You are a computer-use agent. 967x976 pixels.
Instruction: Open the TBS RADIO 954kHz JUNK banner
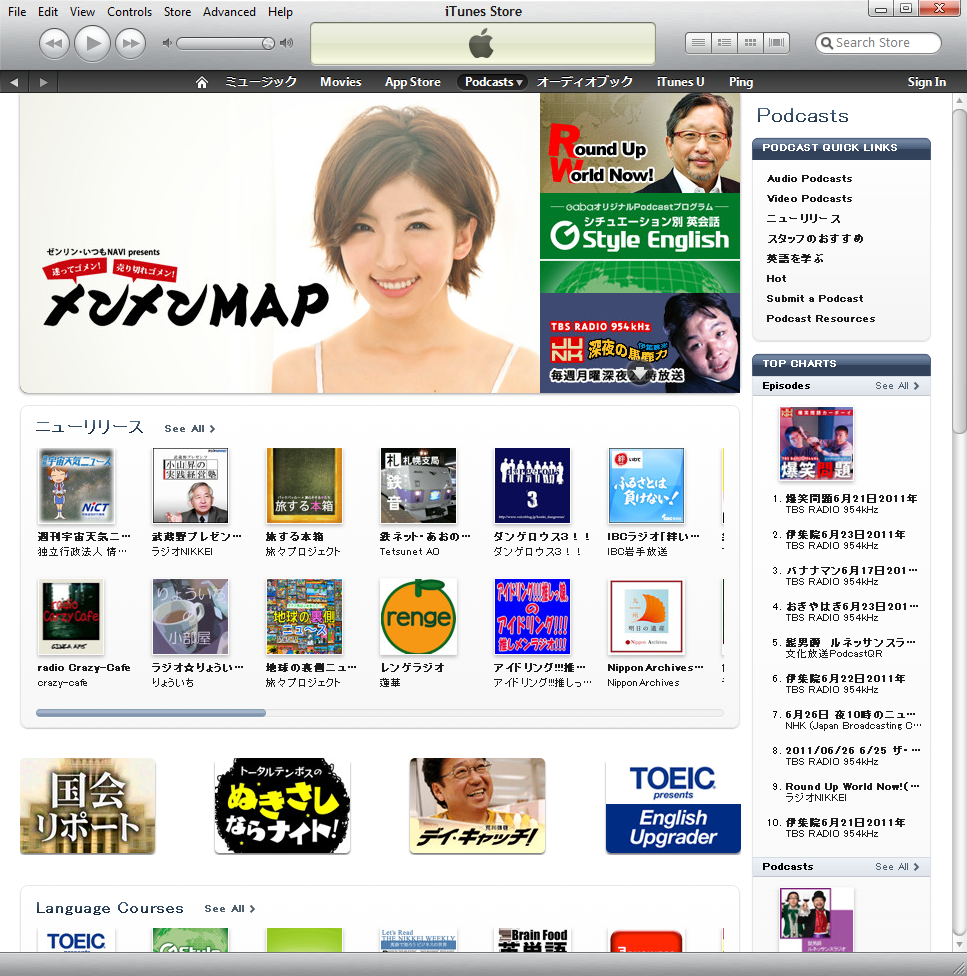pyautogui.click(x=640, y=343)
